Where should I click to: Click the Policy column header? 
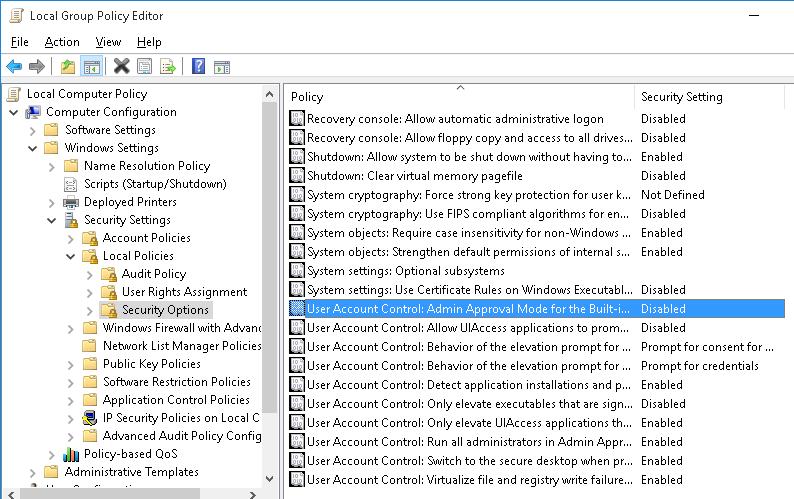coord(307,97)
